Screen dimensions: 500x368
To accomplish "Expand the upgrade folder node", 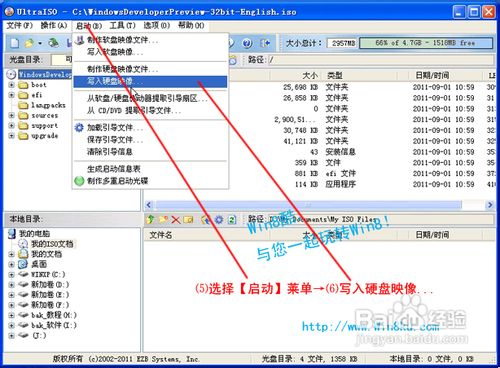I will (x=11, y=136).
